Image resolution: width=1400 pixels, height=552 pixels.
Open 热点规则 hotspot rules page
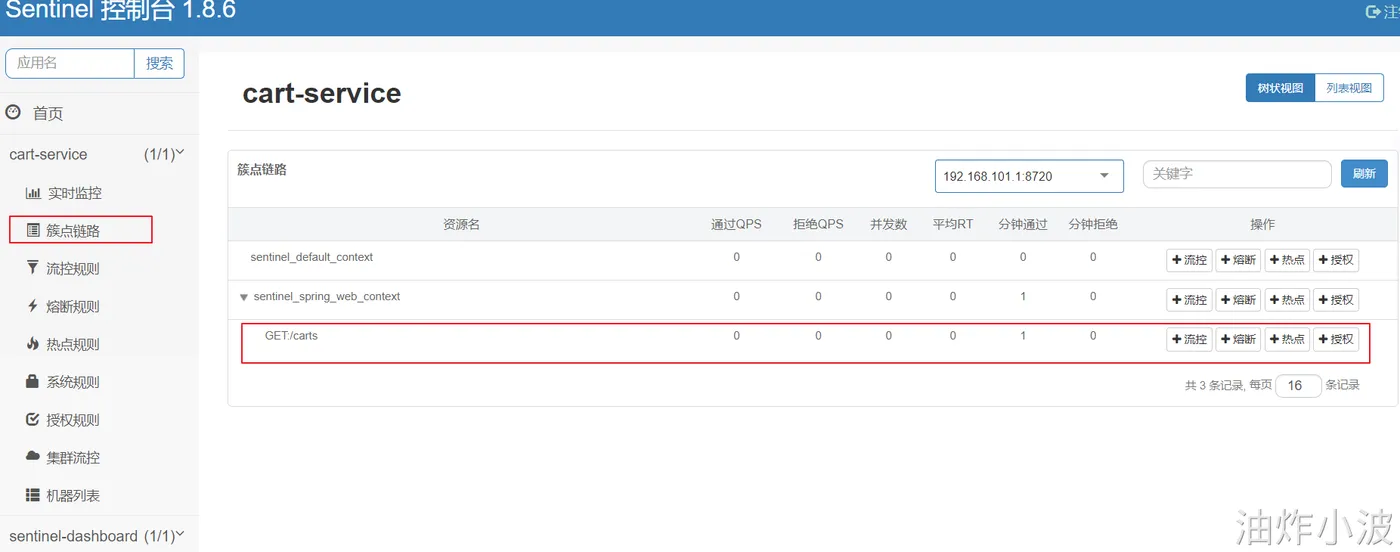pyautogui.click(x=73, y=345)
